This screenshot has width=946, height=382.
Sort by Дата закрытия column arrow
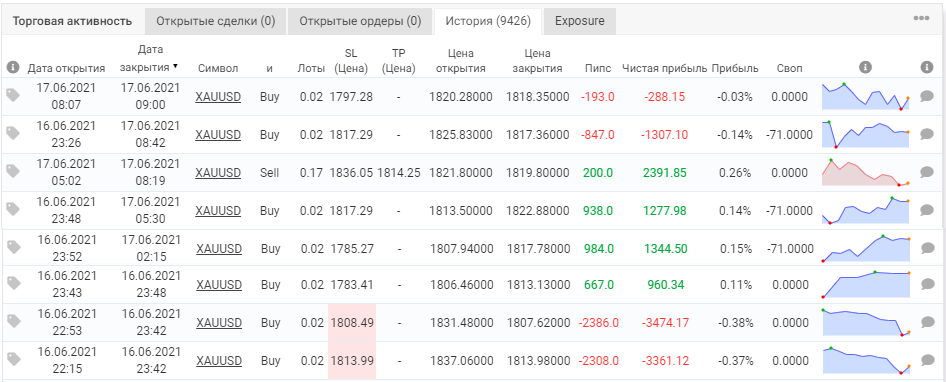point(175,66)
